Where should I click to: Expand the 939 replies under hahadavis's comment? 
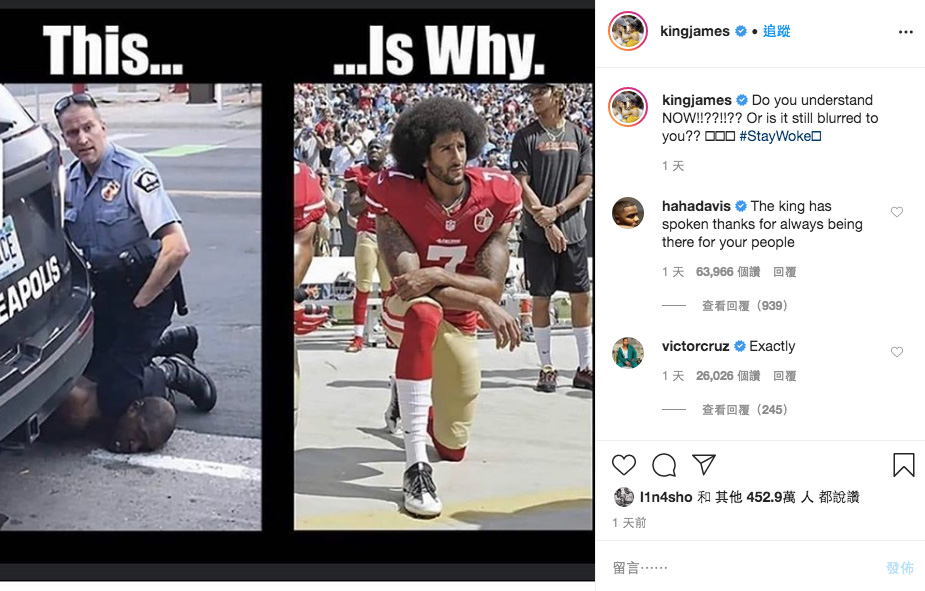click(744, 306)
